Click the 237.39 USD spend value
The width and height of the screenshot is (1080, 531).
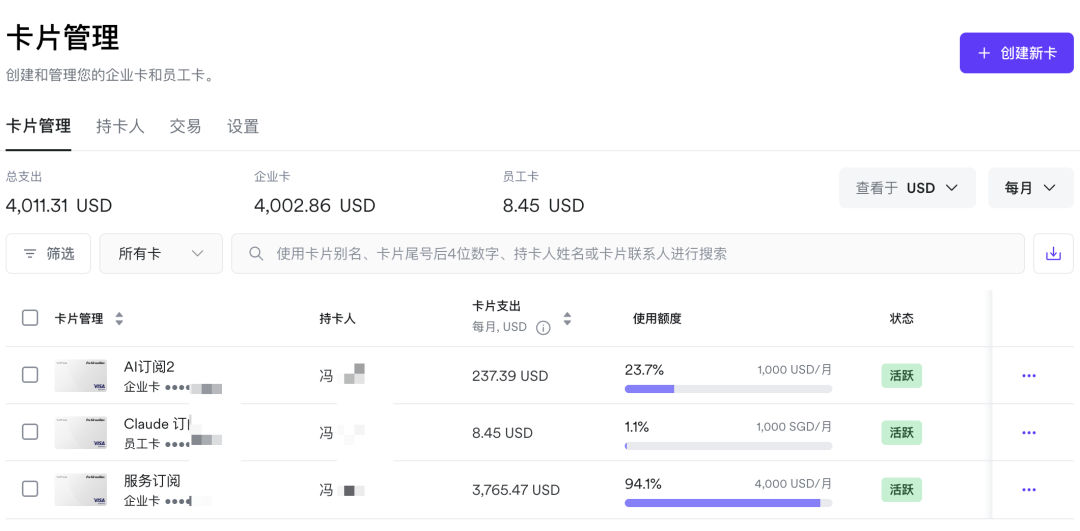click(x=510, y=376)
